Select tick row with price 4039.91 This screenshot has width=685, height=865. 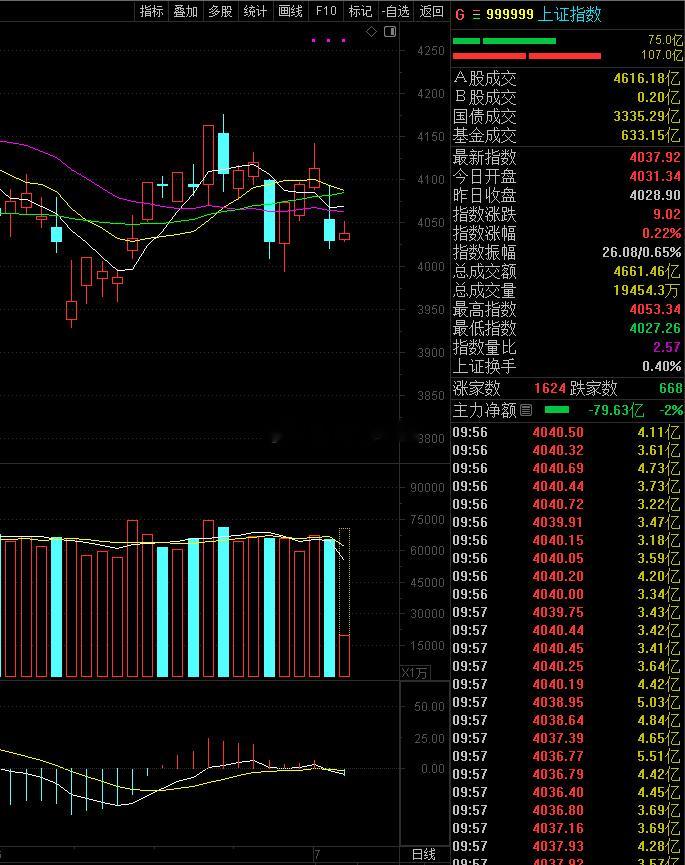coord(567,522)
